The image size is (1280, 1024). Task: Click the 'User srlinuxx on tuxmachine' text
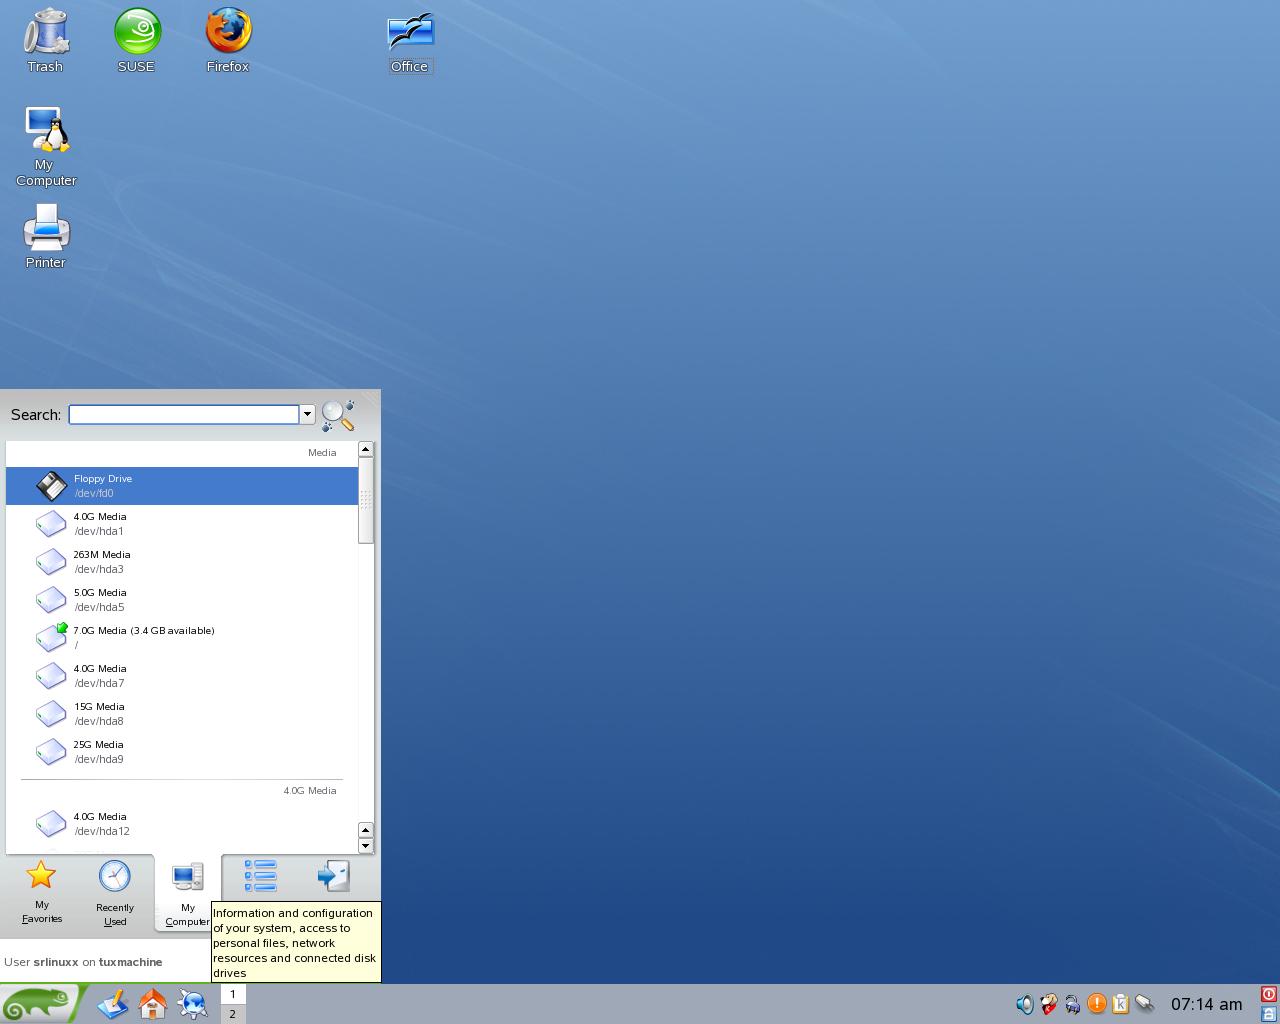tap(83, 962)
